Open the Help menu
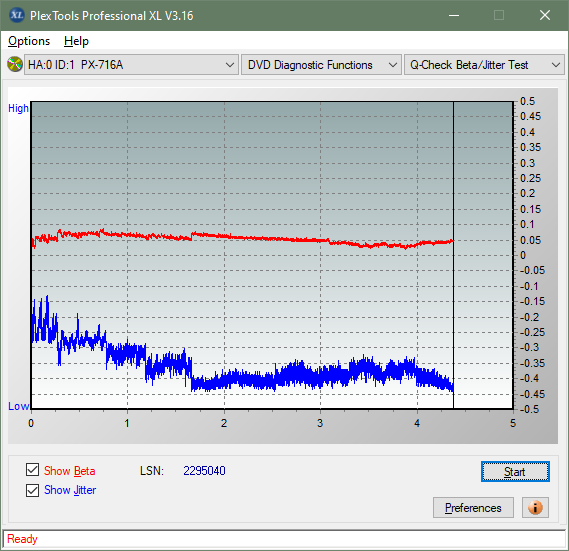 [76, 41]
